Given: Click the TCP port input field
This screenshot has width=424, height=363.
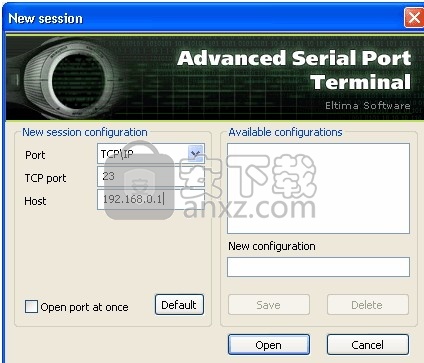Looking at the screenshot, I should pos(151,176).
